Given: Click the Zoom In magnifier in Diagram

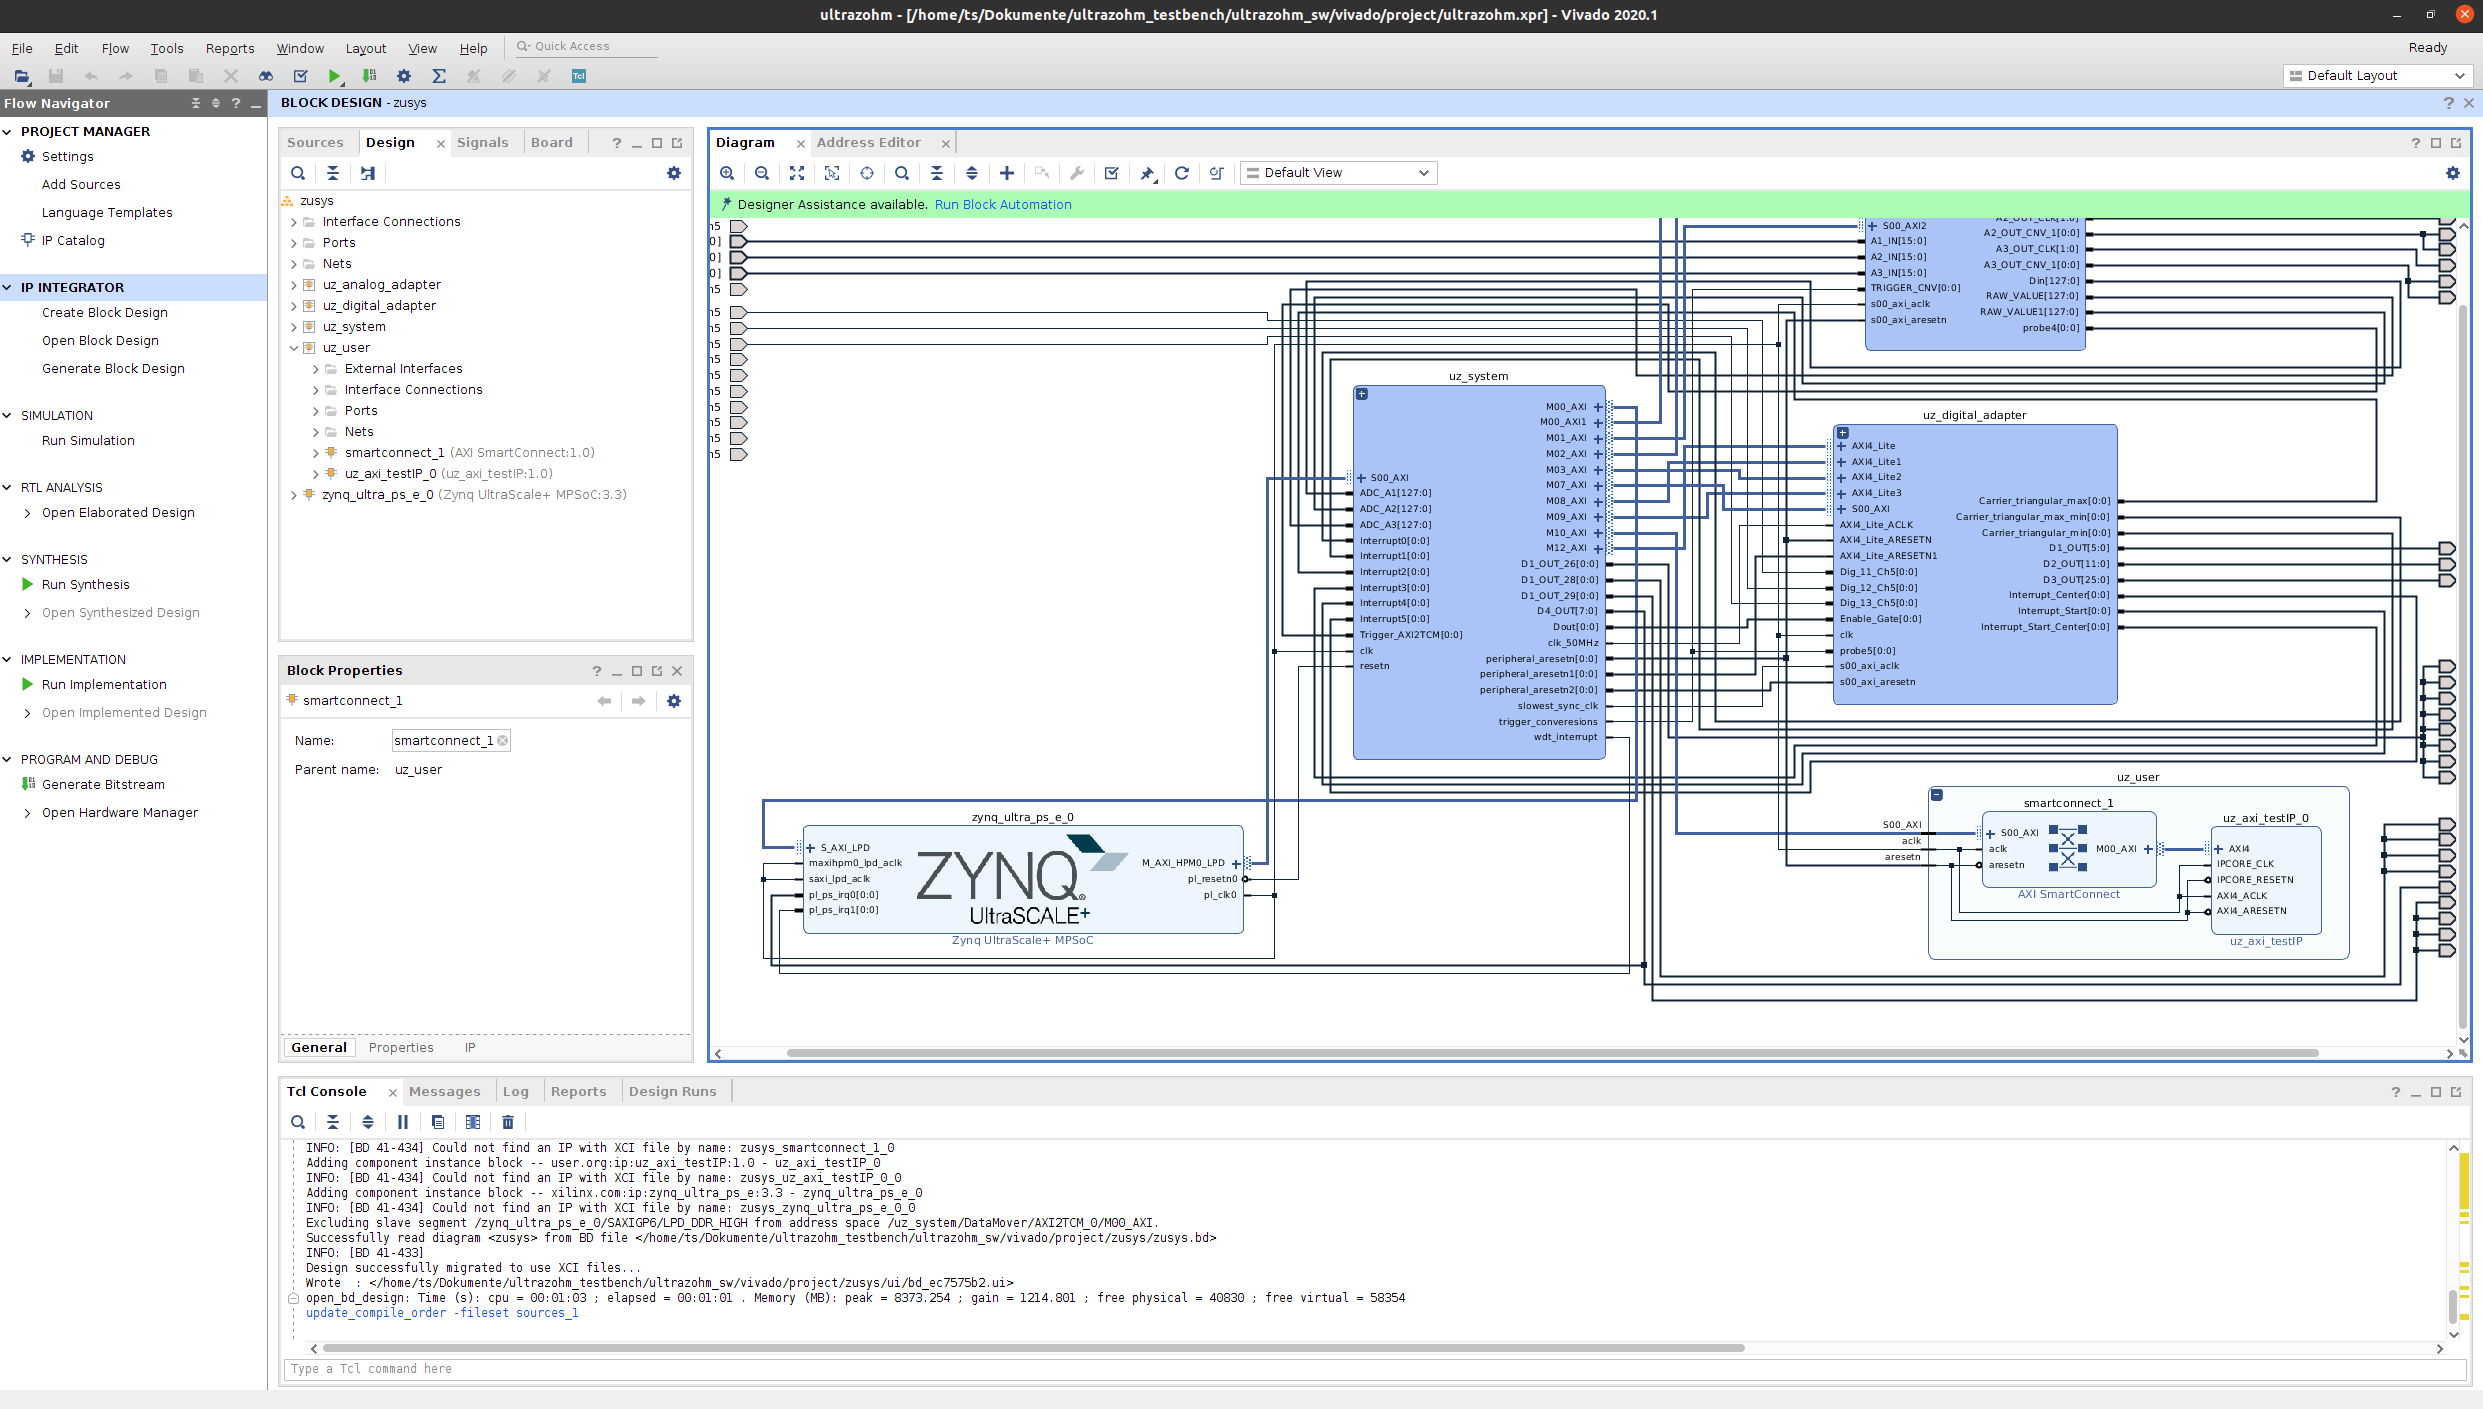Looking at the screenshot, I should pyautogui.click(x=727, y=173).
